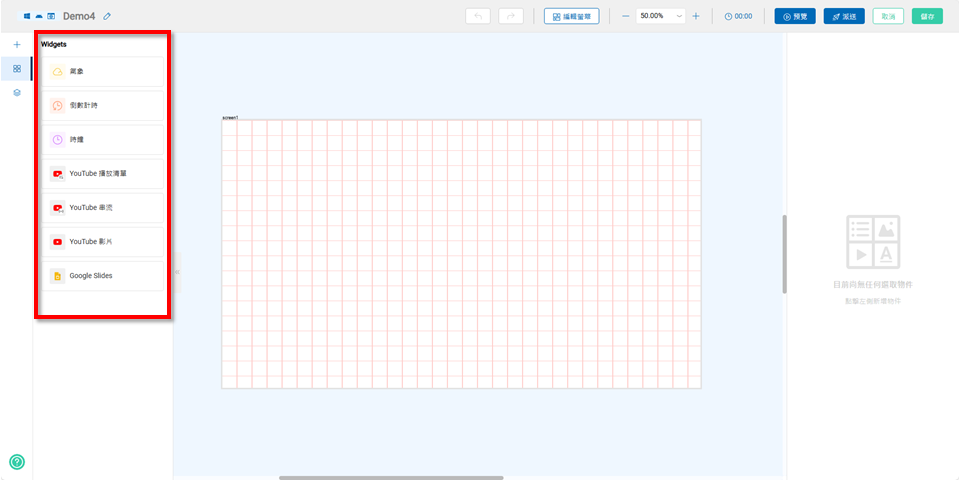Collapse the Widgets panel with side chevron

pyautogui.click(x=177, y=271)
